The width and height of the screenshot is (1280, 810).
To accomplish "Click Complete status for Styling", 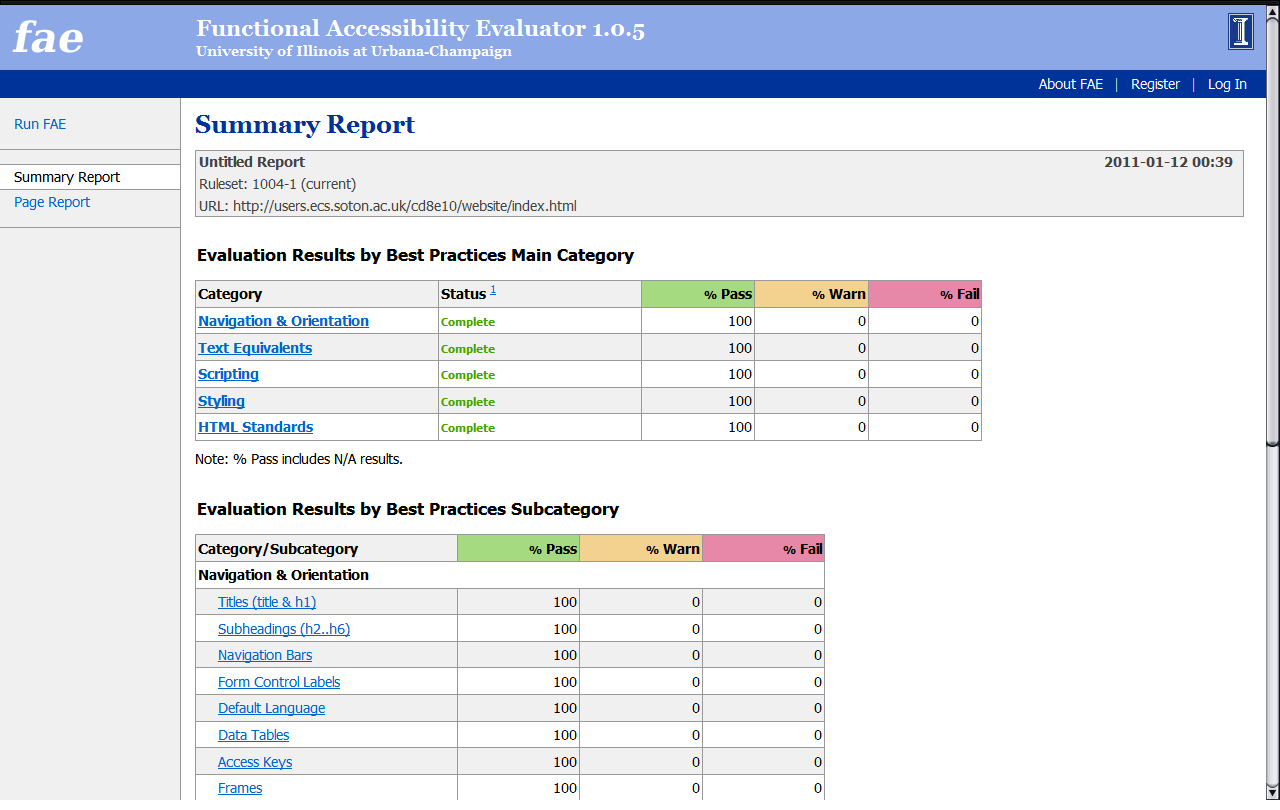I will [468, 402].
